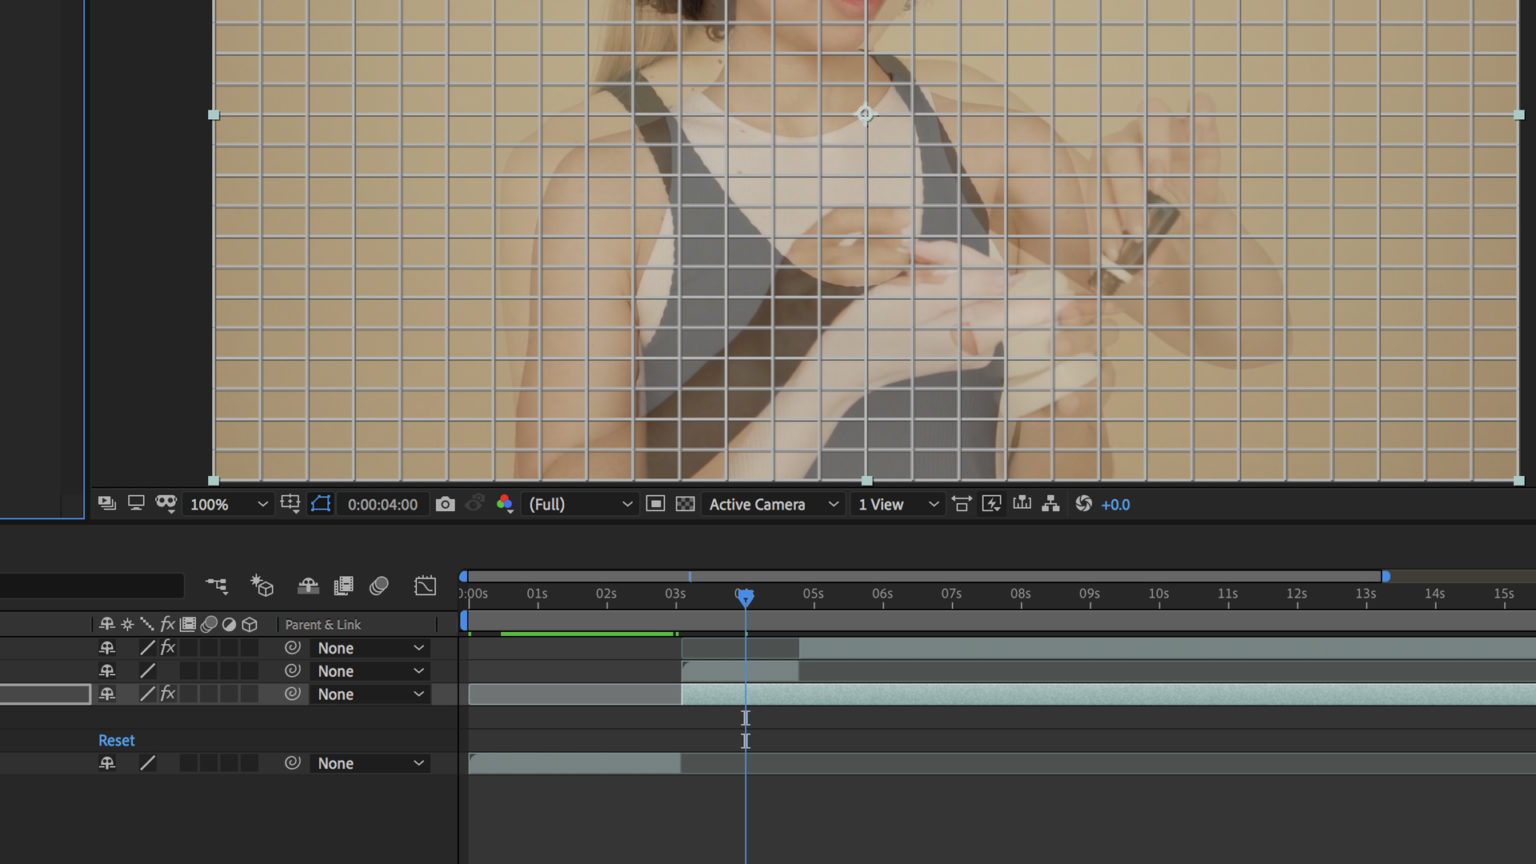Expand the Active Camera view dropdown
The width and height of the screenshot is (1536, 864).
coord(773,505)
